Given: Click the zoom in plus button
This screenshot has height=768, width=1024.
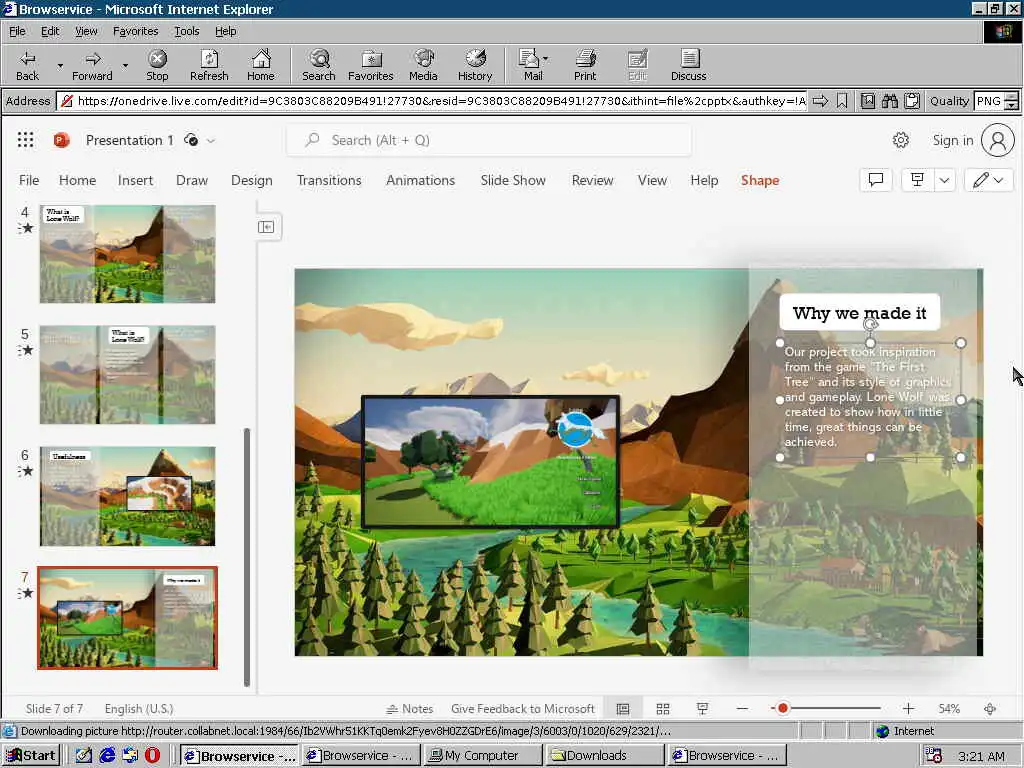Looking at the screenshot, I should 908,709.
